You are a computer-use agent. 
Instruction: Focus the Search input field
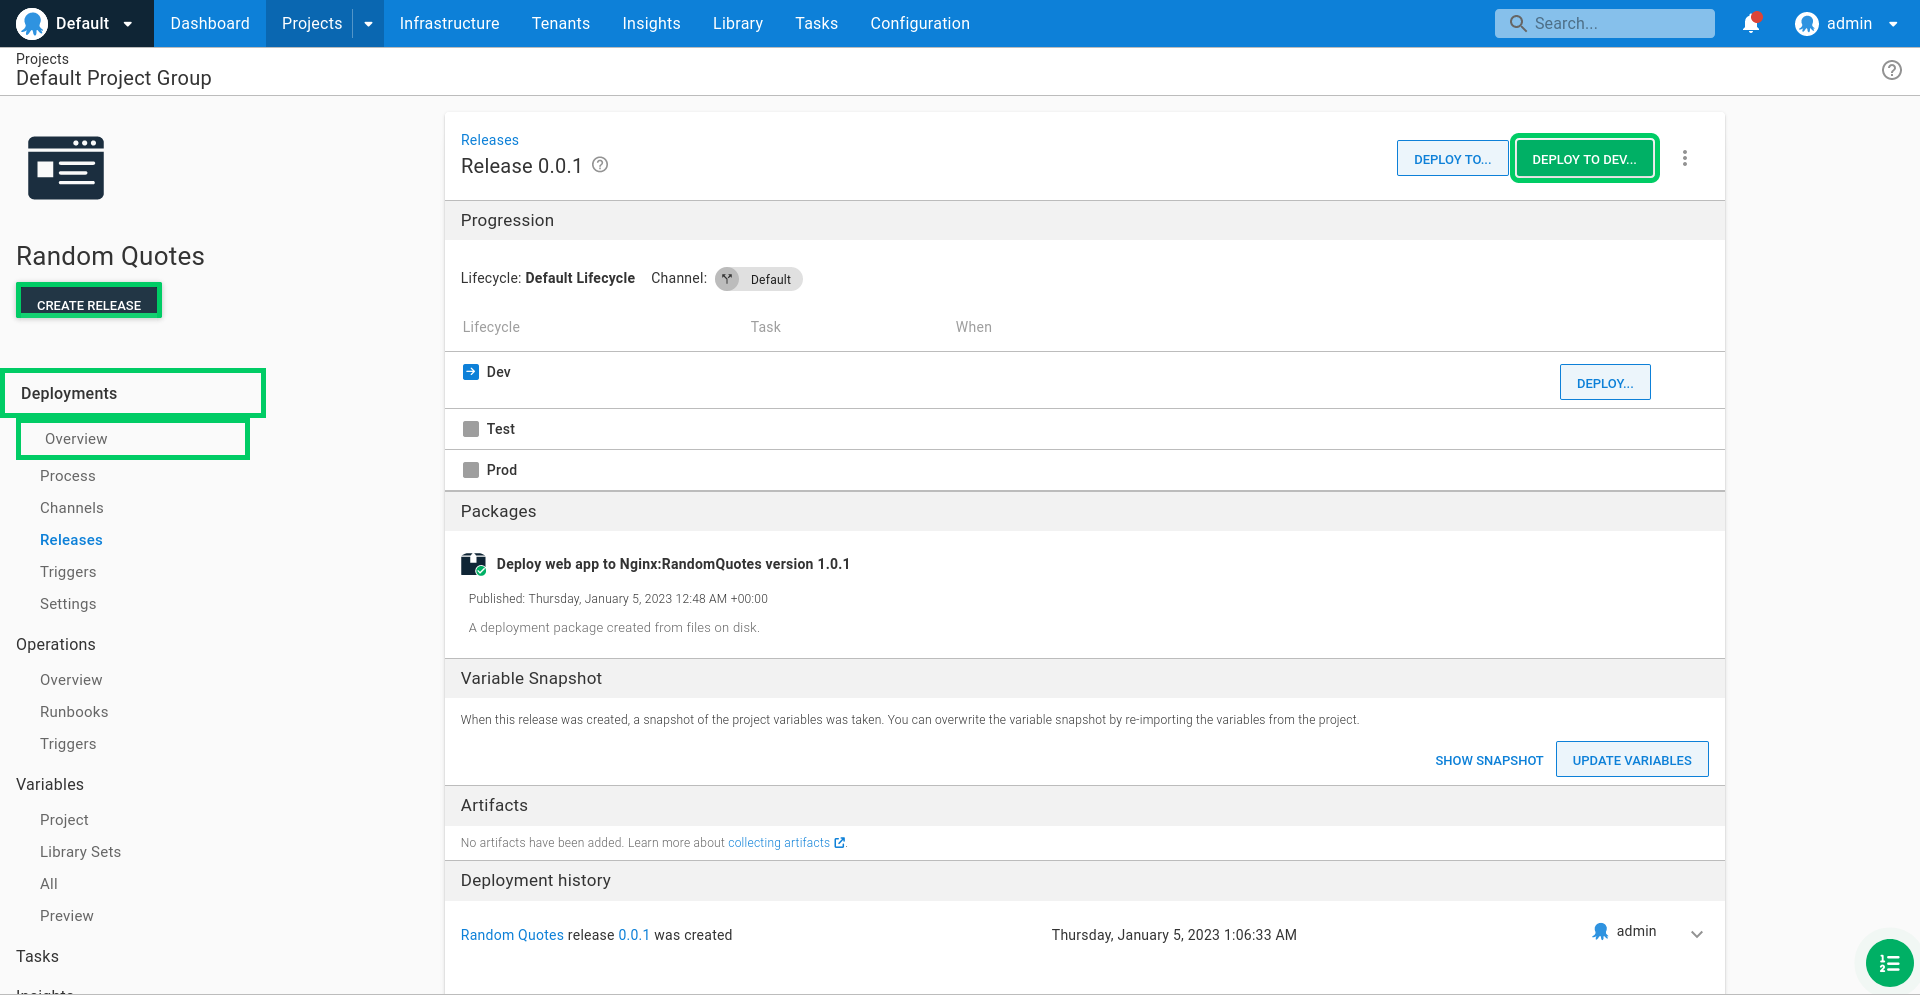point(1604,23)
